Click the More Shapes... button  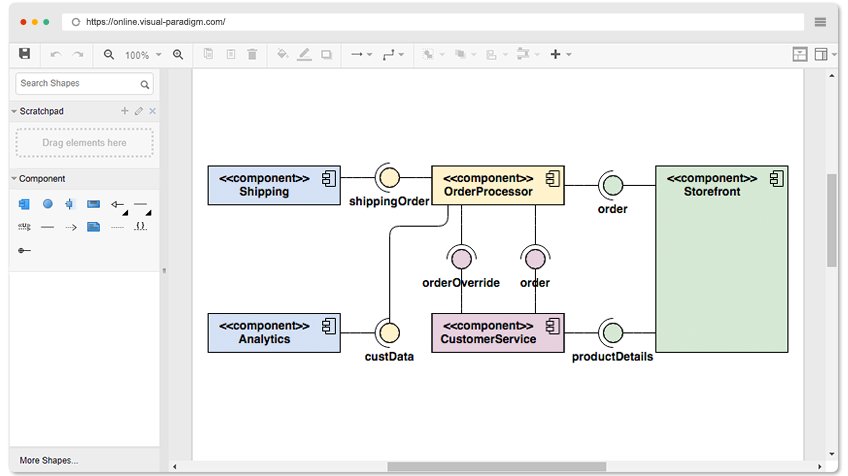tap(49, 460)
